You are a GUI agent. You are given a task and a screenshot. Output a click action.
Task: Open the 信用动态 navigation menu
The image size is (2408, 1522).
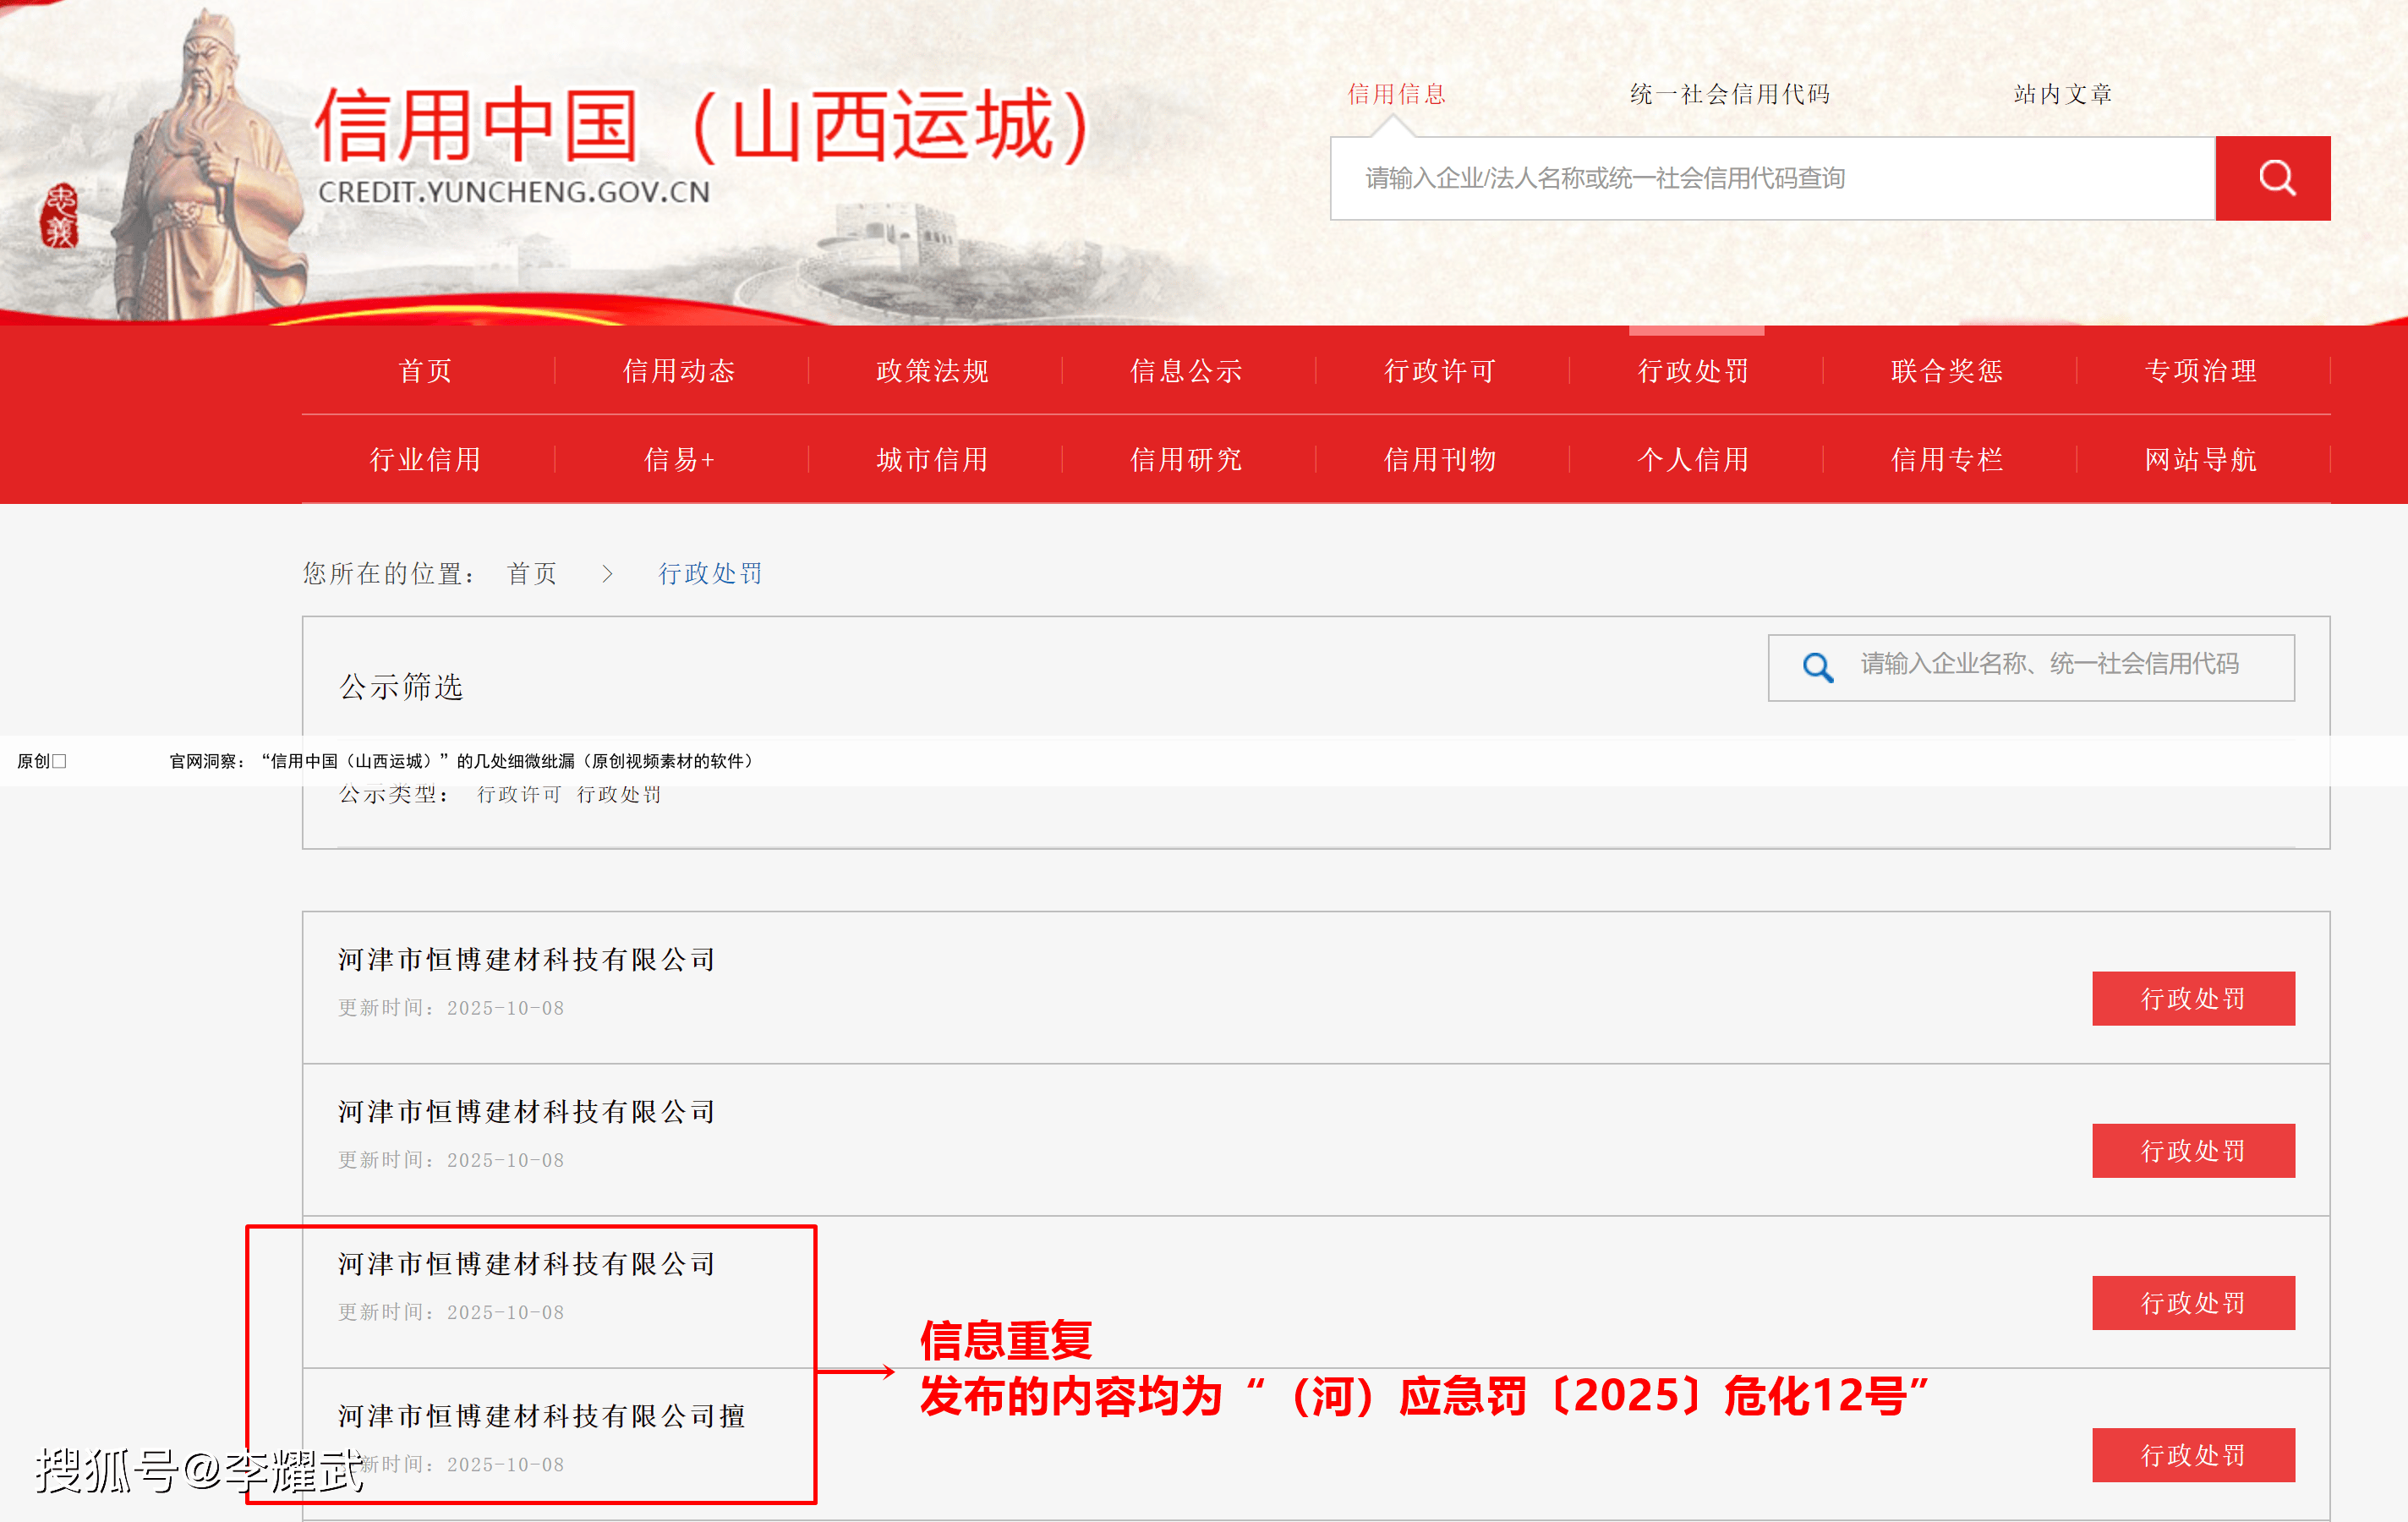coord(678,371)
